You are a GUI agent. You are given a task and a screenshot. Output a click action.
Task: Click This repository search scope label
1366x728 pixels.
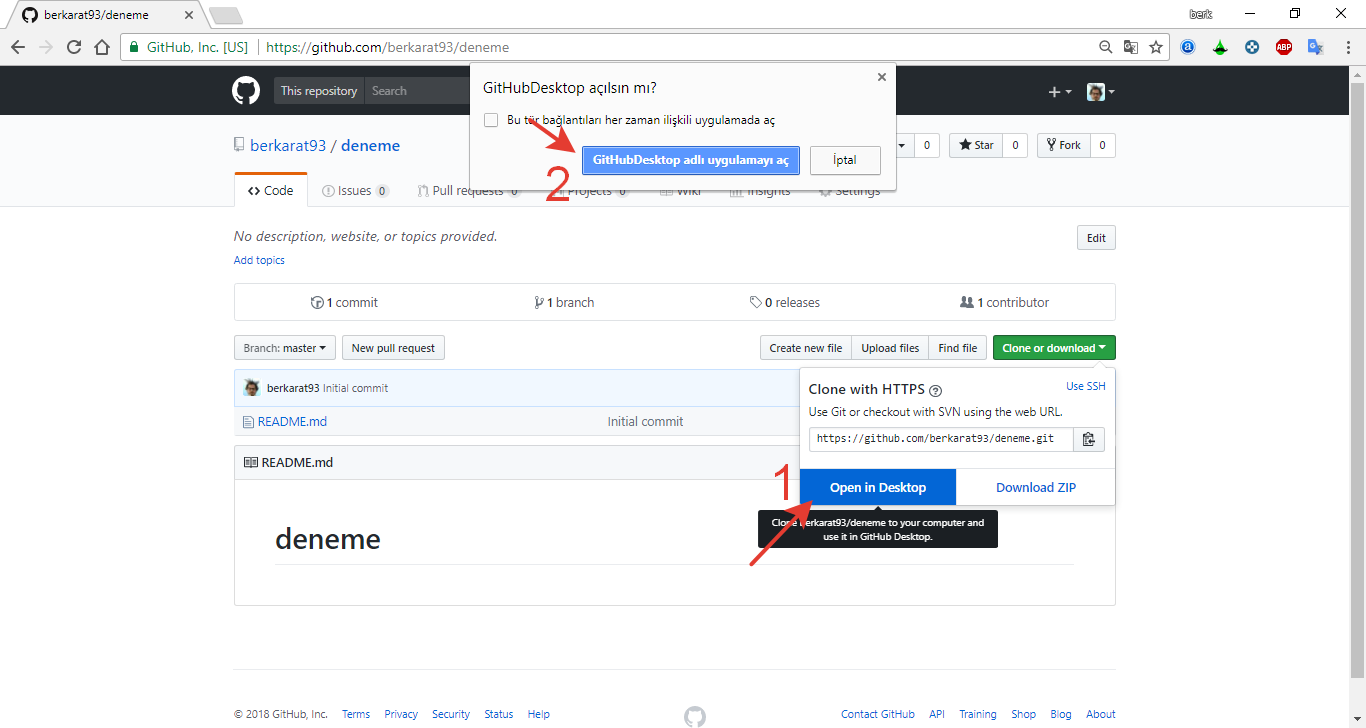[319, 91]
